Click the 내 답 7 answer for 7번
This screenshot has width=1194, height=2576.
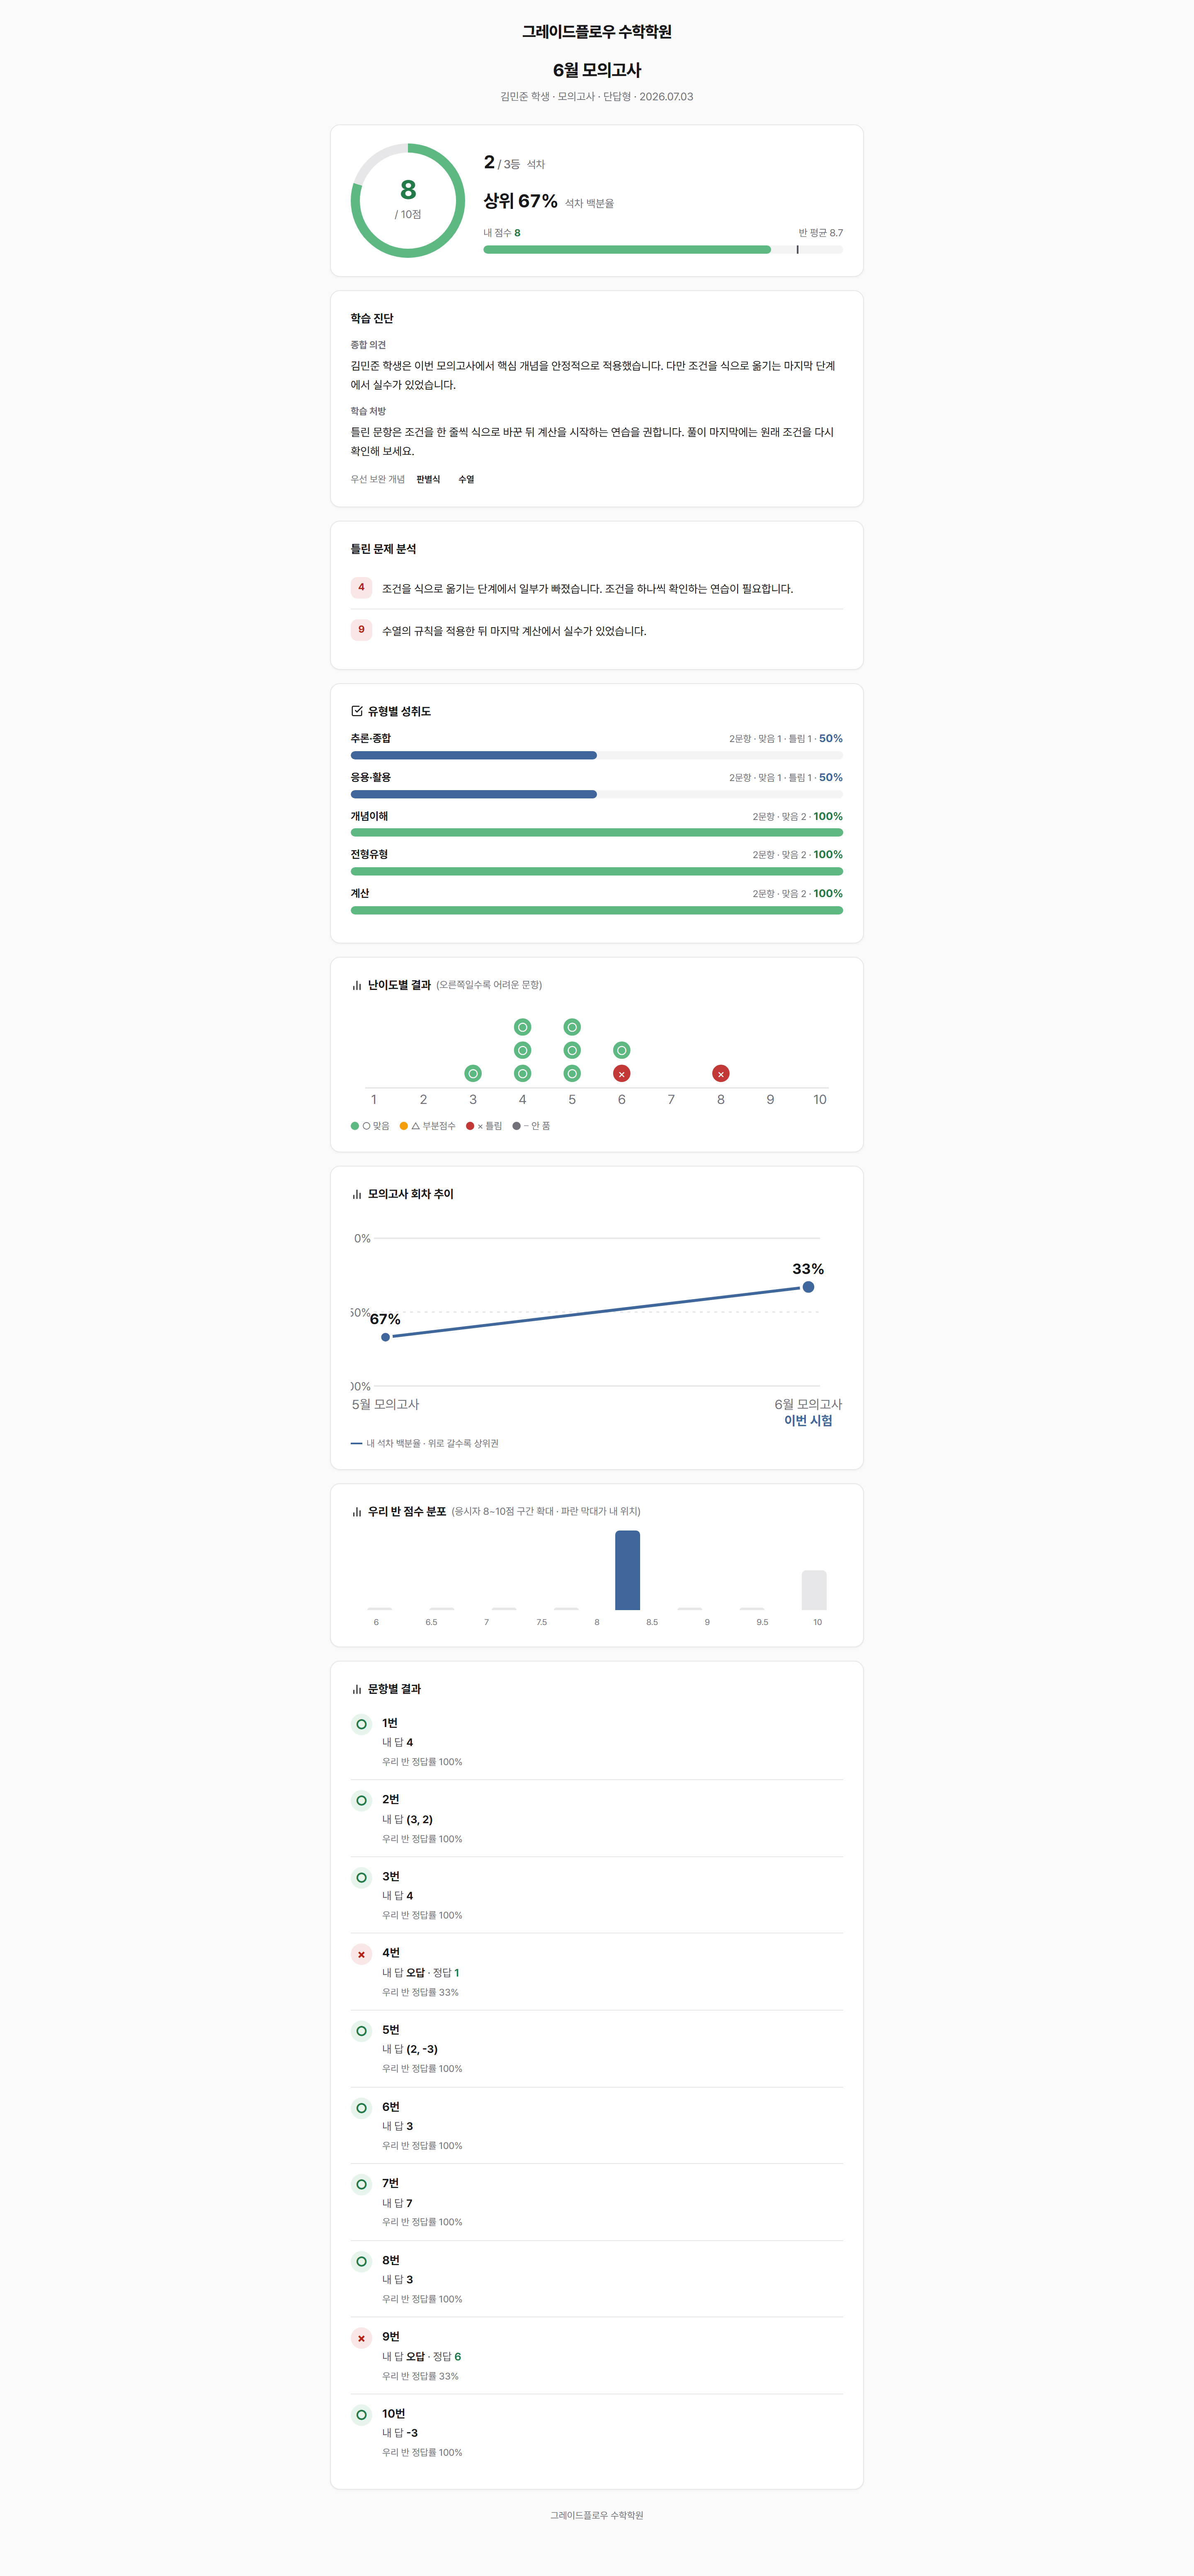tap(397, 2203)
